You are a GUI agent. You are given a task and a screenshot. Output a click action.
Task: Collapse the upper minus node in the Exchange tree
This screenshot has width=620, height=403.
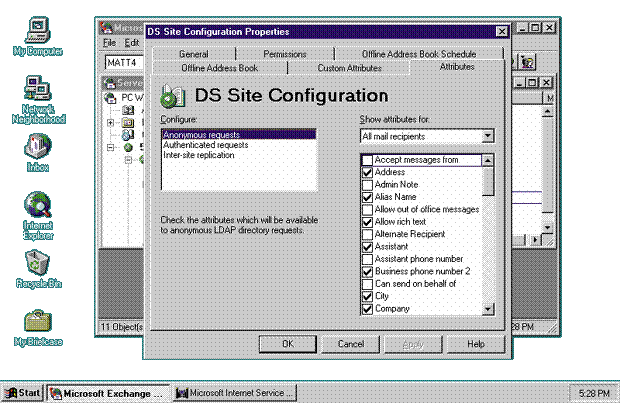pyautogui.click(x=111, y=147)
